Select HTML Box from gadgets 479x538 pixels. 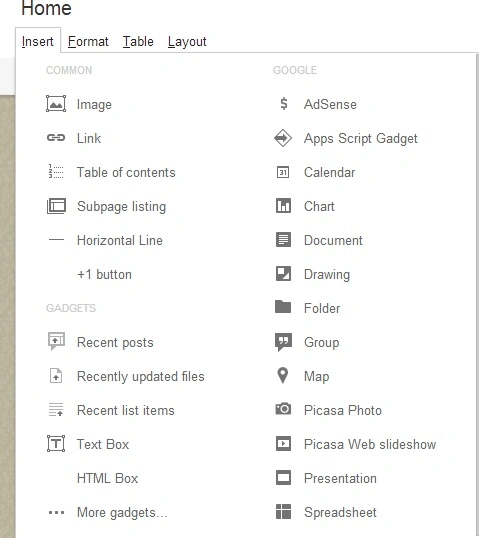click(x=107, y=478)
